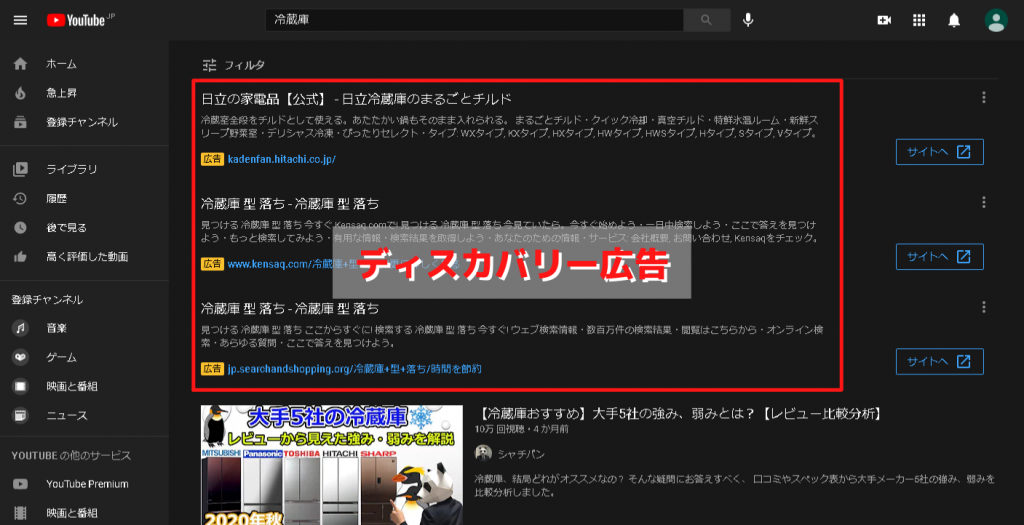Click the シャチパン channel avatar
Screen dimensions: 1024x525
(483, 453)
